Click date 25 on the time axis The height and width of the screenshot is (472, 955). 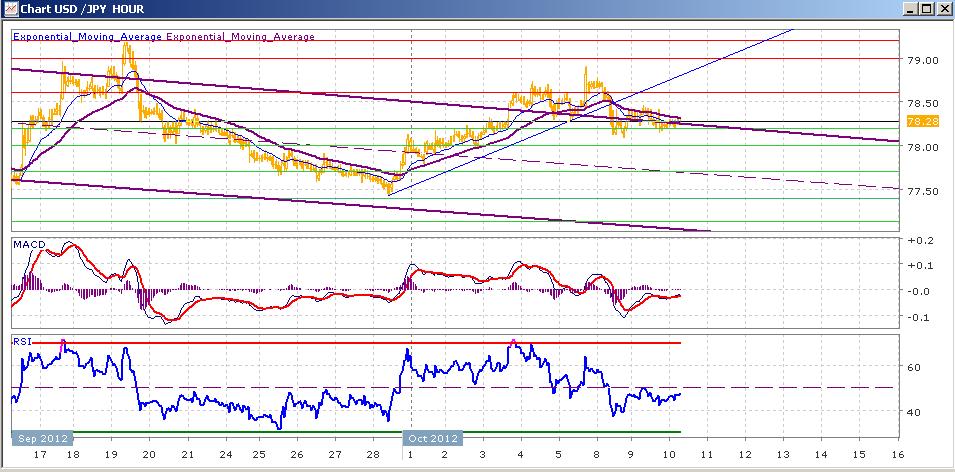tap(259, 453)
